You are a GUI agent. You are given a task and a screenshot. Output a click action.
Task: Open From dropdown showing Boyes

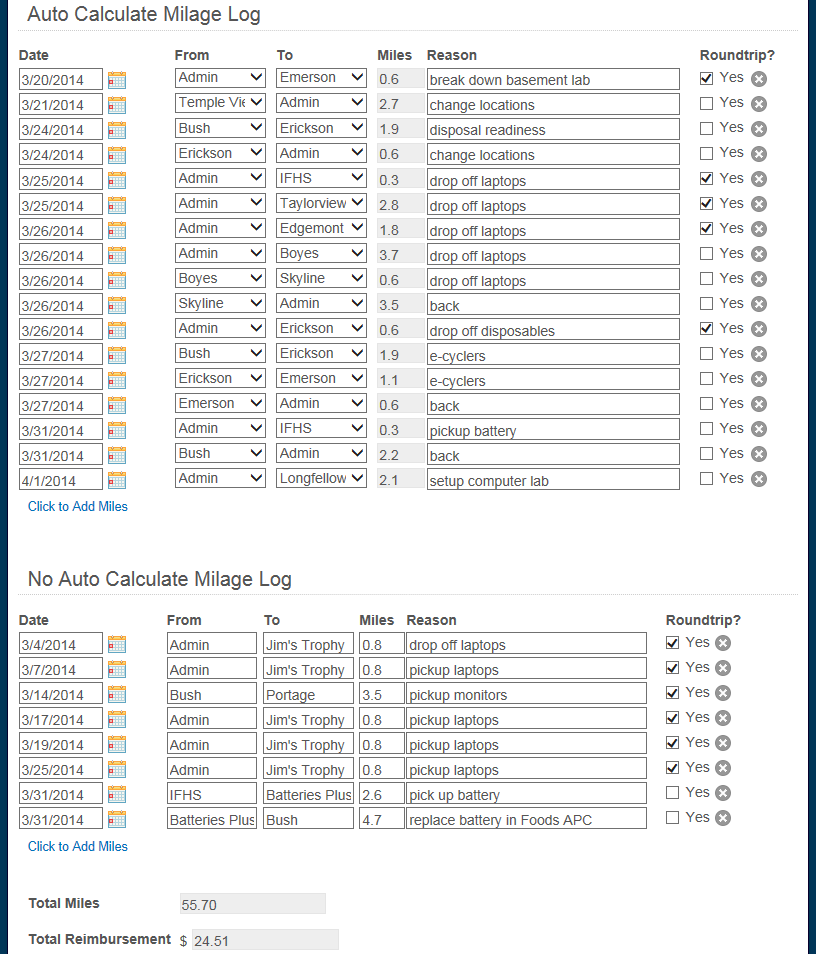(220, 278)
